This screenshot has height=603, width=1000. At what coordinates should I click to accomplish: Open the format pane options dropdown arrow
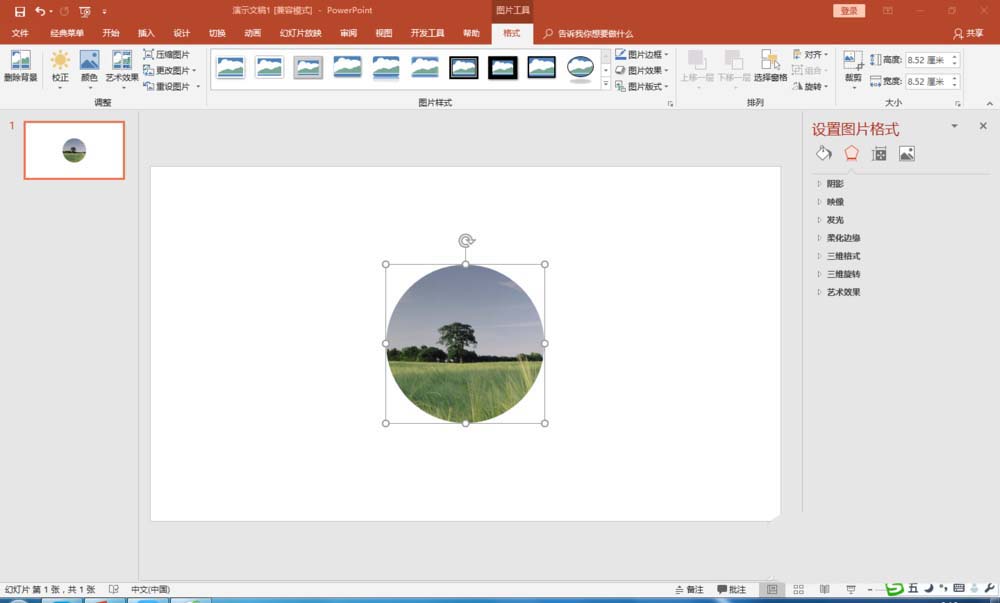tap(955, 126)
